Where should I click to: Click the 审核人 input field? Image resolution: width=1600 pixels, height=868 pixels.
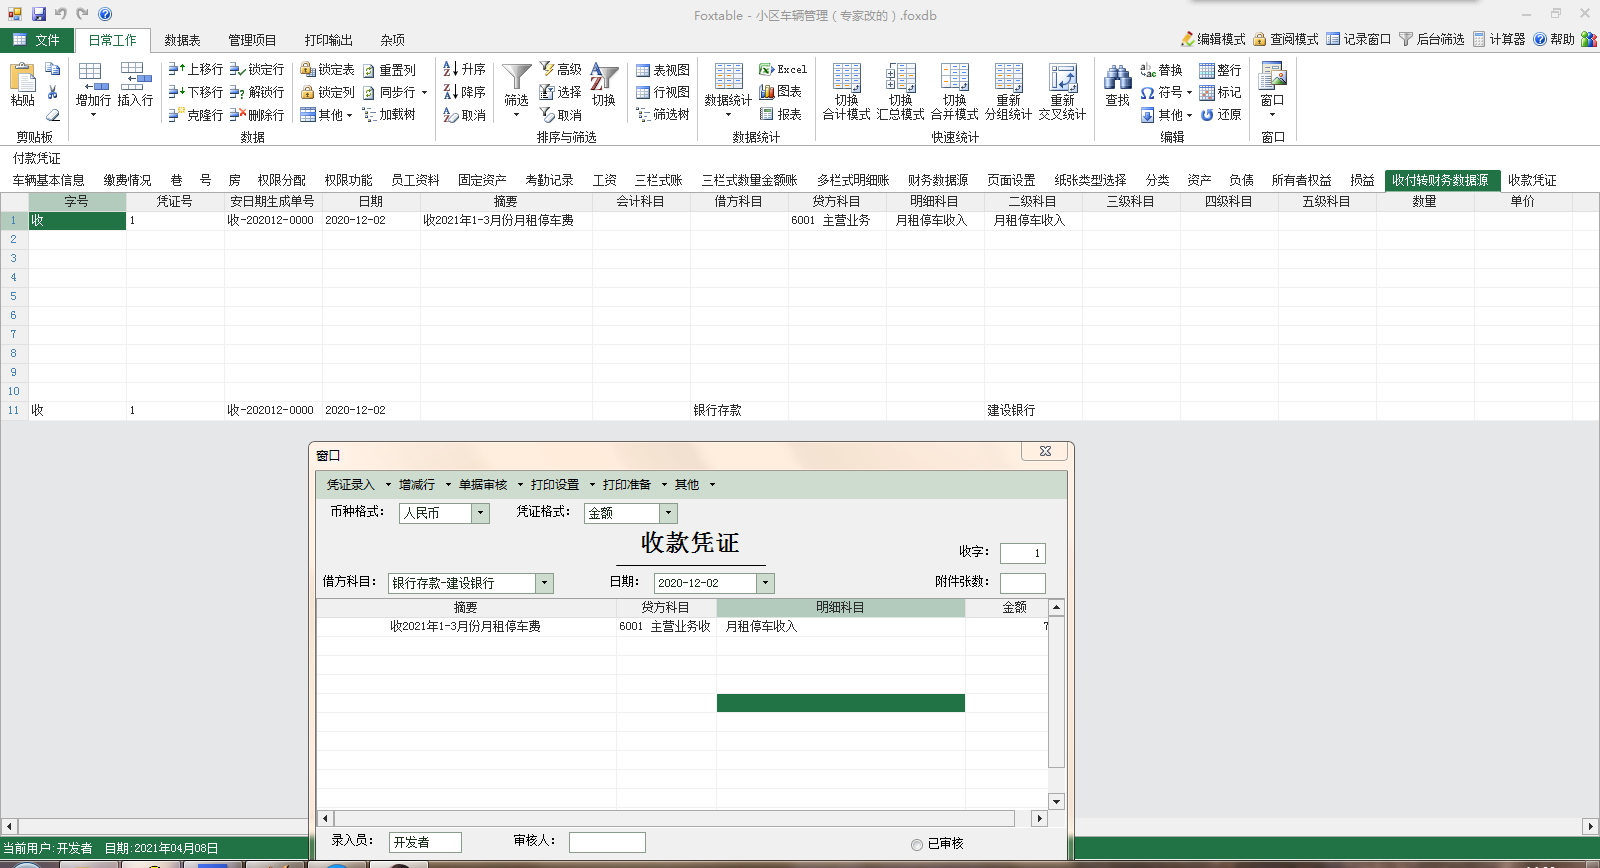[x=607, y=842]
